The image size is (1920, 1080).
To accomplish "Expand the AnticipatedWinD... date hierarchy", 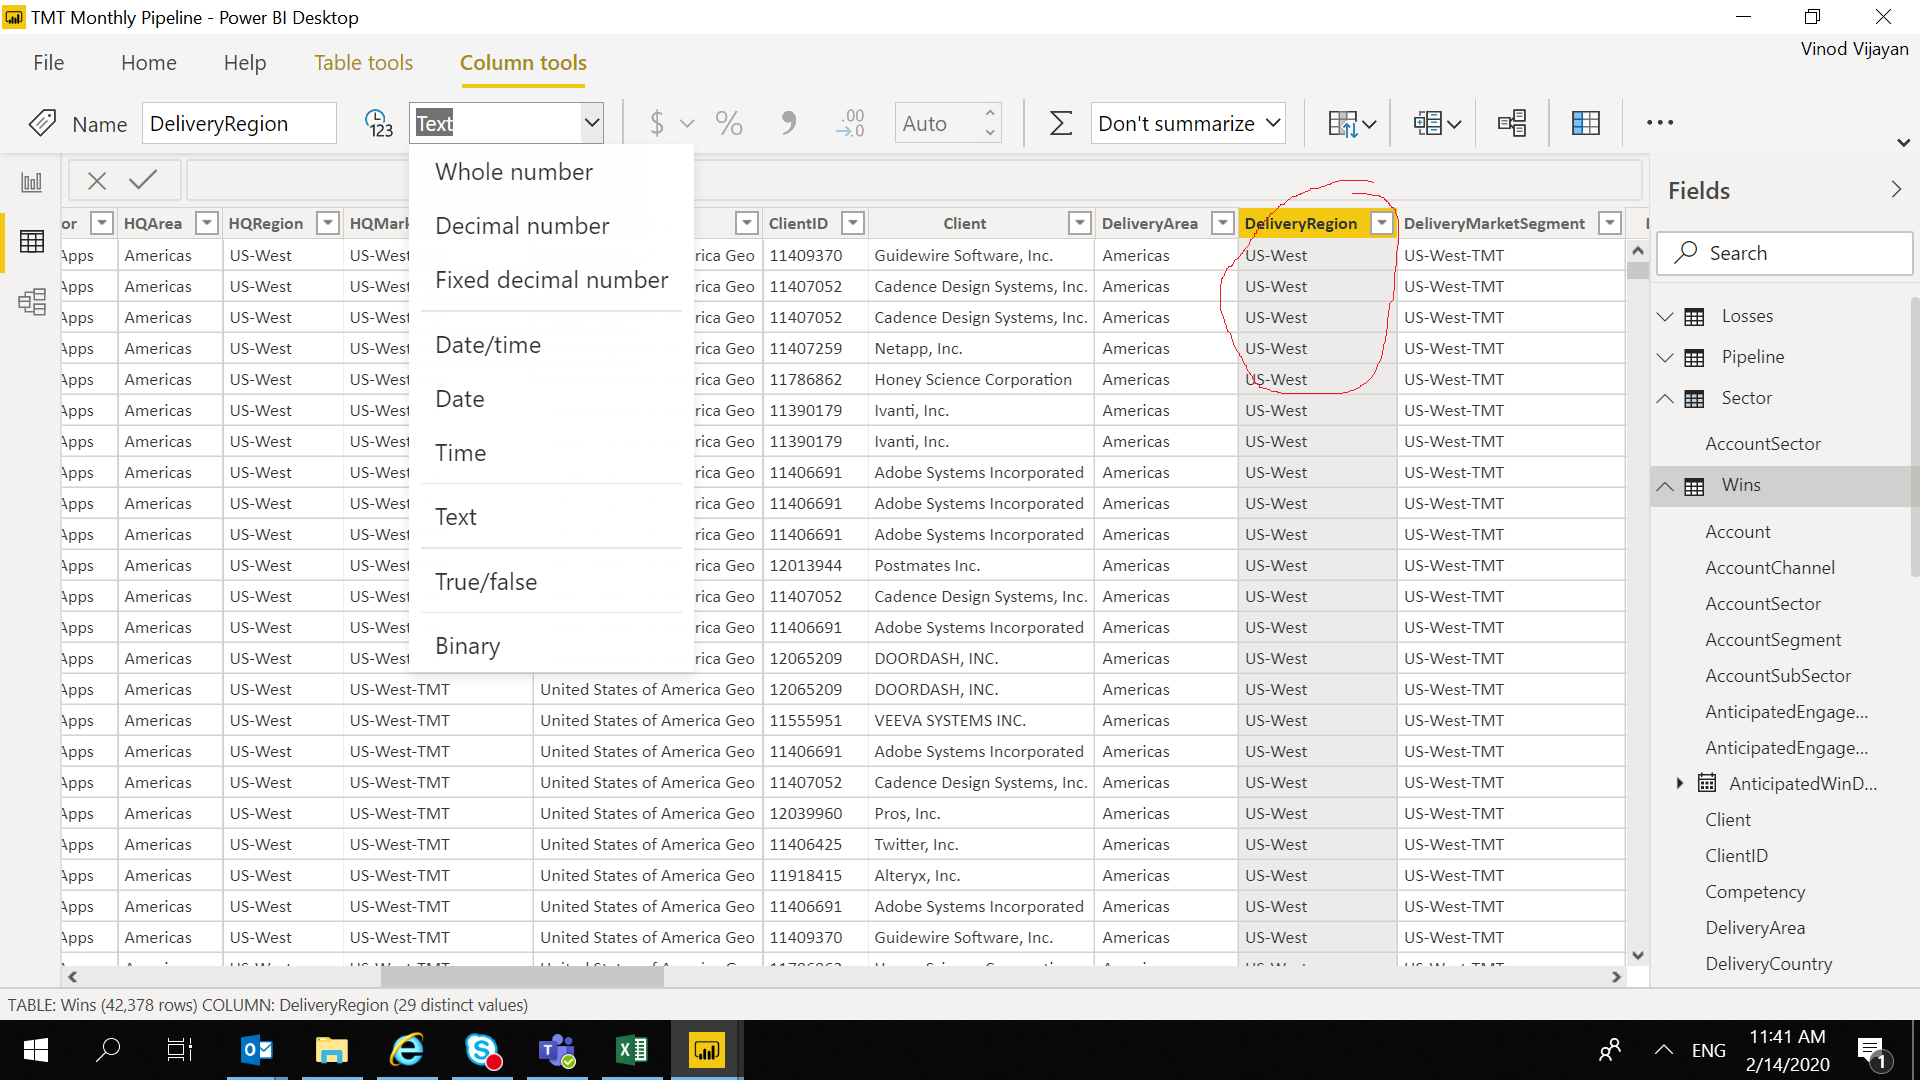I will 1680,783.
